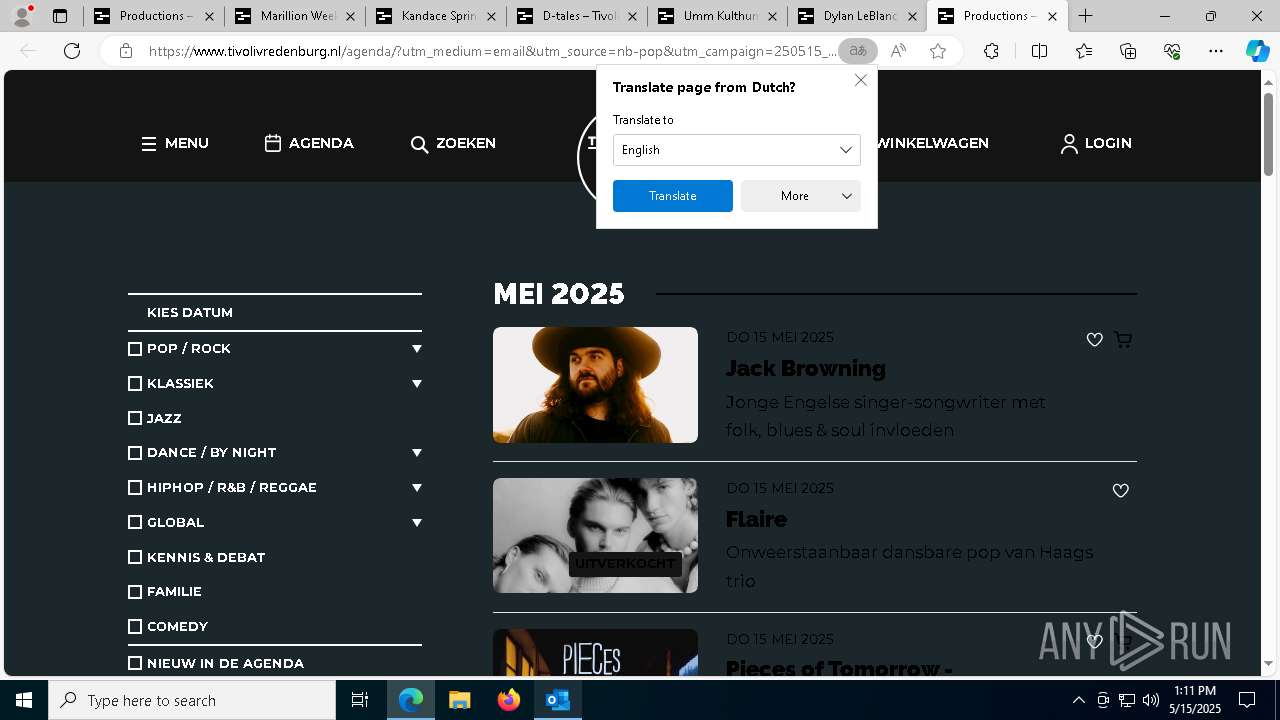Screen dimensions: 1280x720
Task: Open Microsoft Edge in taskbar
Action: 411,700
